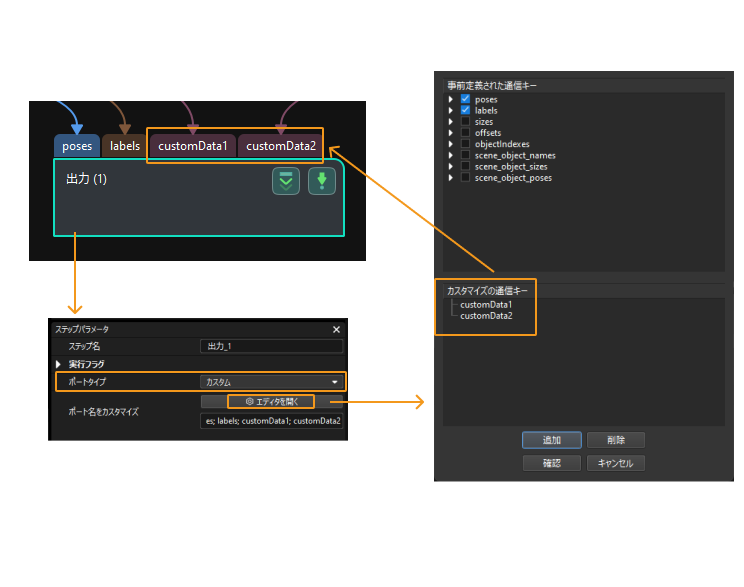Click the カスタマイズの通信キー heading
This screenshot has height=587, width=744.
click(487, 290)
